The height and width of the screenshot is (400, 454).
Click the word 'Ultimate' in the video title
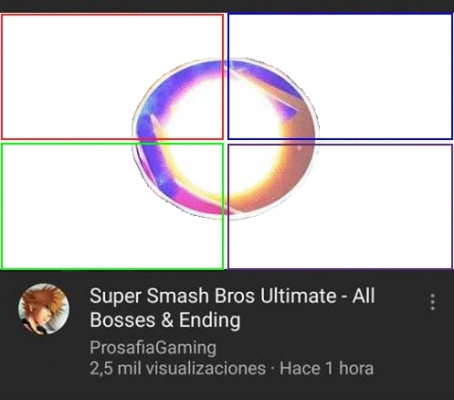point(298,296)
